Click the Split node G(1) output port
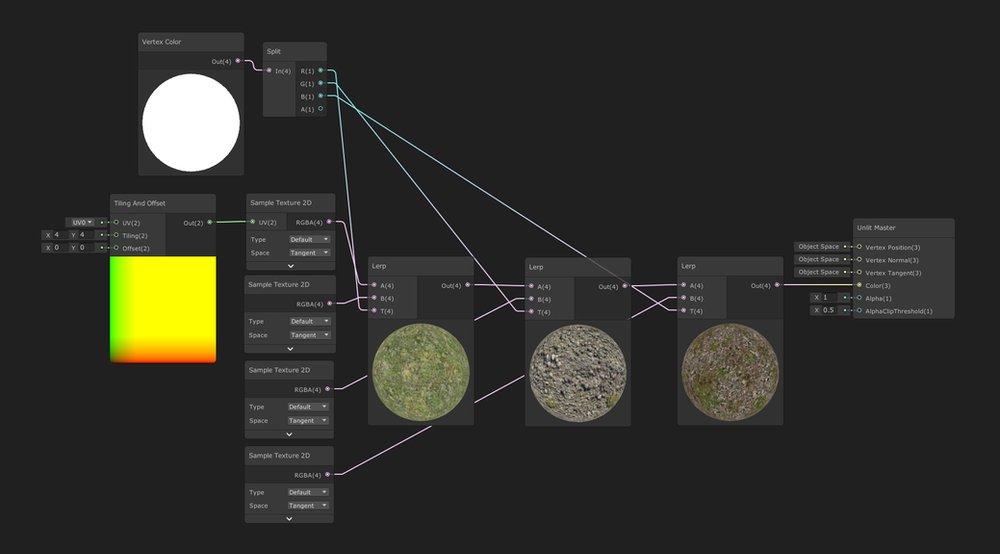 click(x=321, y=83)
